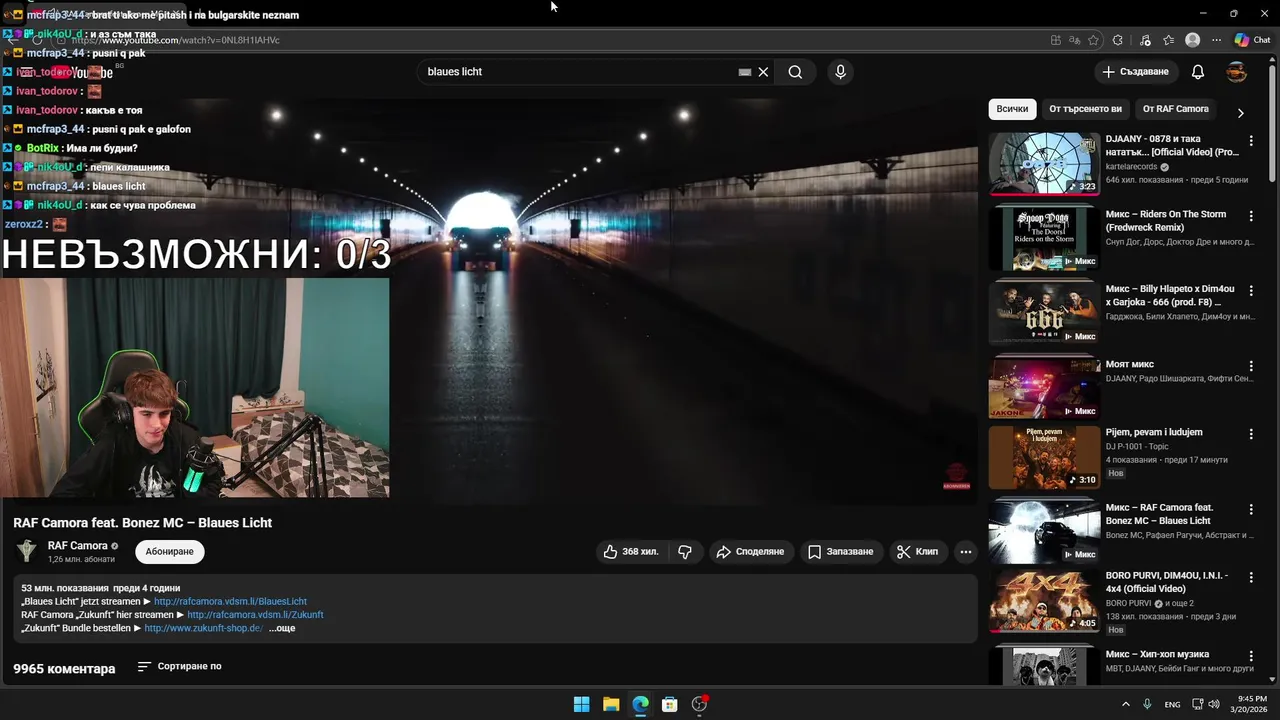Screen dimensions: 1280x720
Task: Click the ENG language indicator
Action: tap(1172, 704)
